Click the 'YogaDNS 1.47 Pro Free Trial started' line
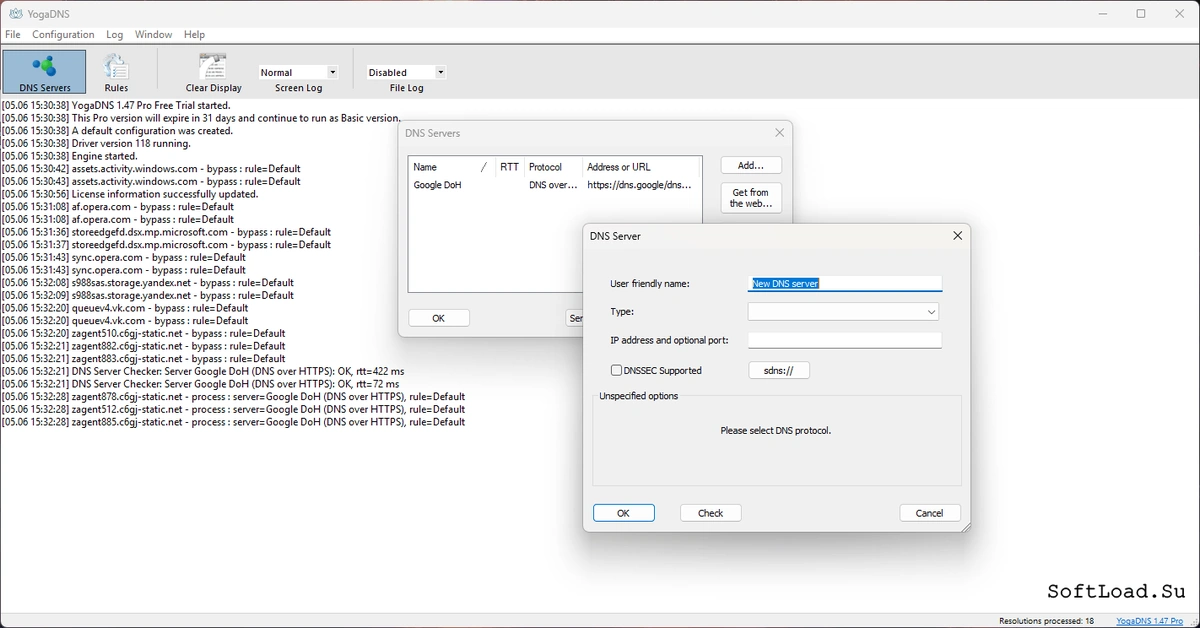Image resolution: width=1200 pixels, height=628 pixels. pos(116,105)
